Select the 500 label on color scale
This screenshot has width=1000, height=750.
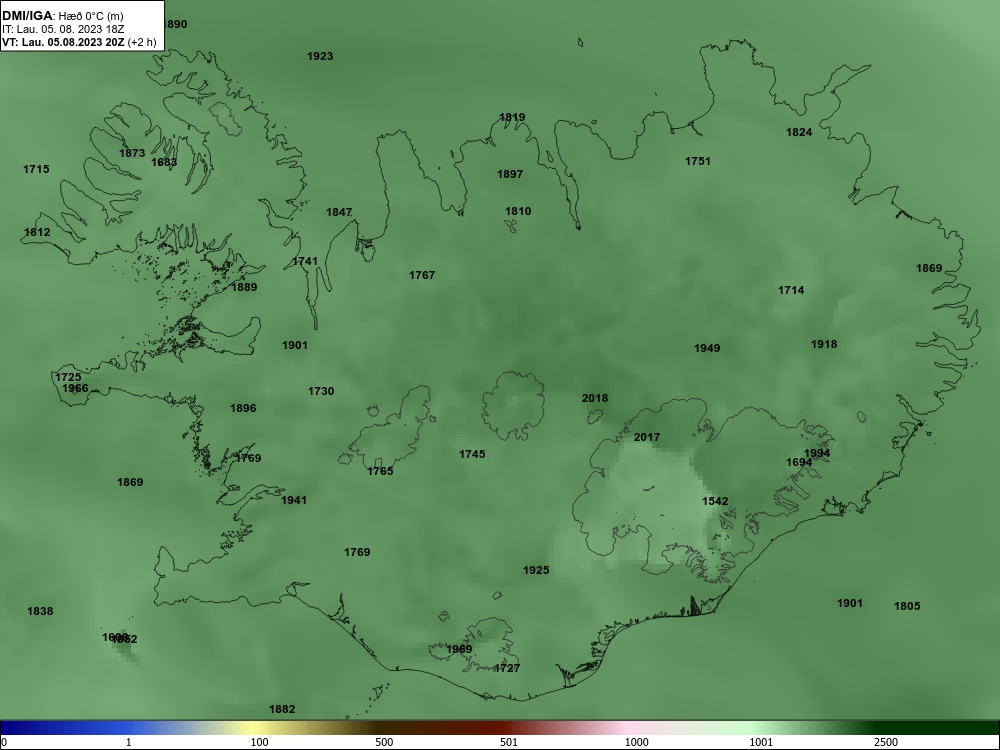384,742
